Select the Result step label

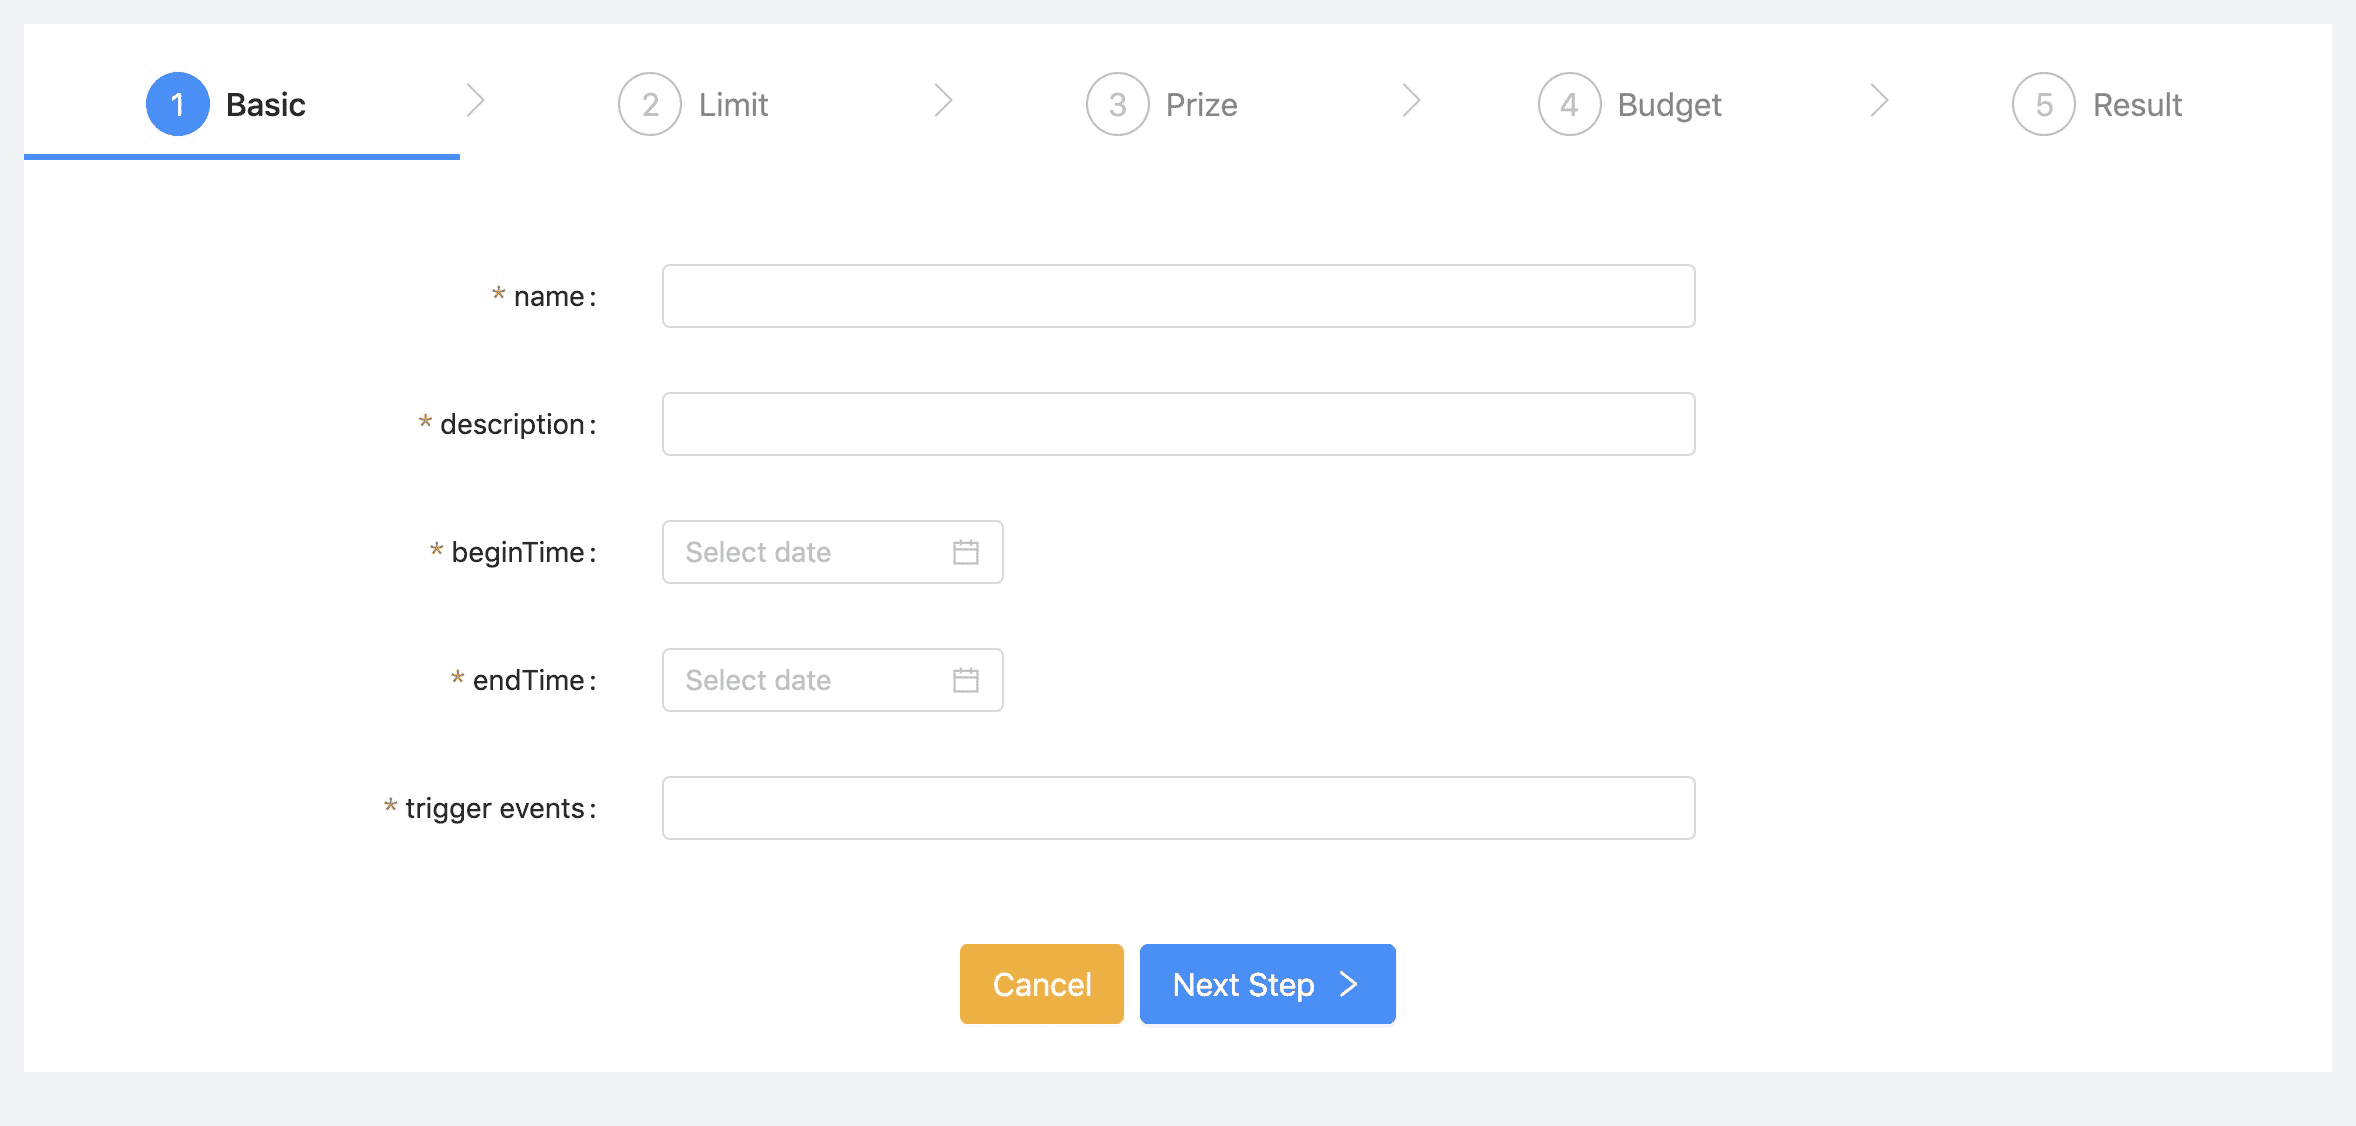pyautogui.click(x=2137, y=104)
